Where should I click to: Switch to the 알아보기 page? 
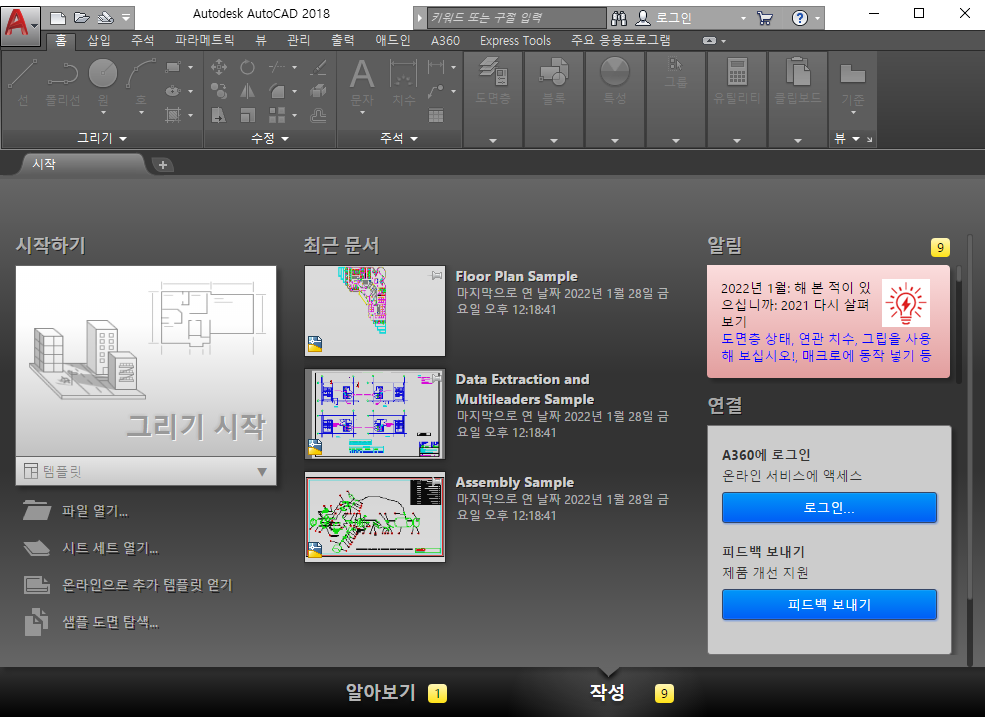pos(381,692)
